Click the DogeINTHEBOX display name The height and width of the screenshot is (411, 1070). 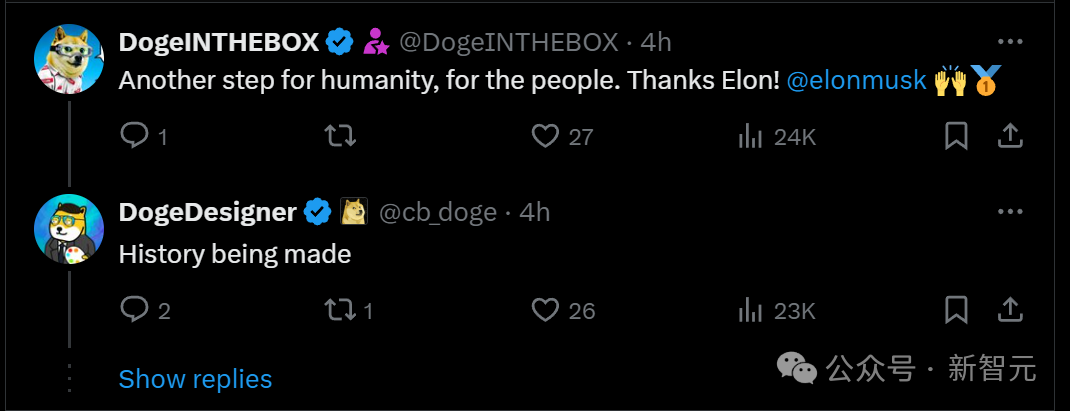[x=219, y=42]
